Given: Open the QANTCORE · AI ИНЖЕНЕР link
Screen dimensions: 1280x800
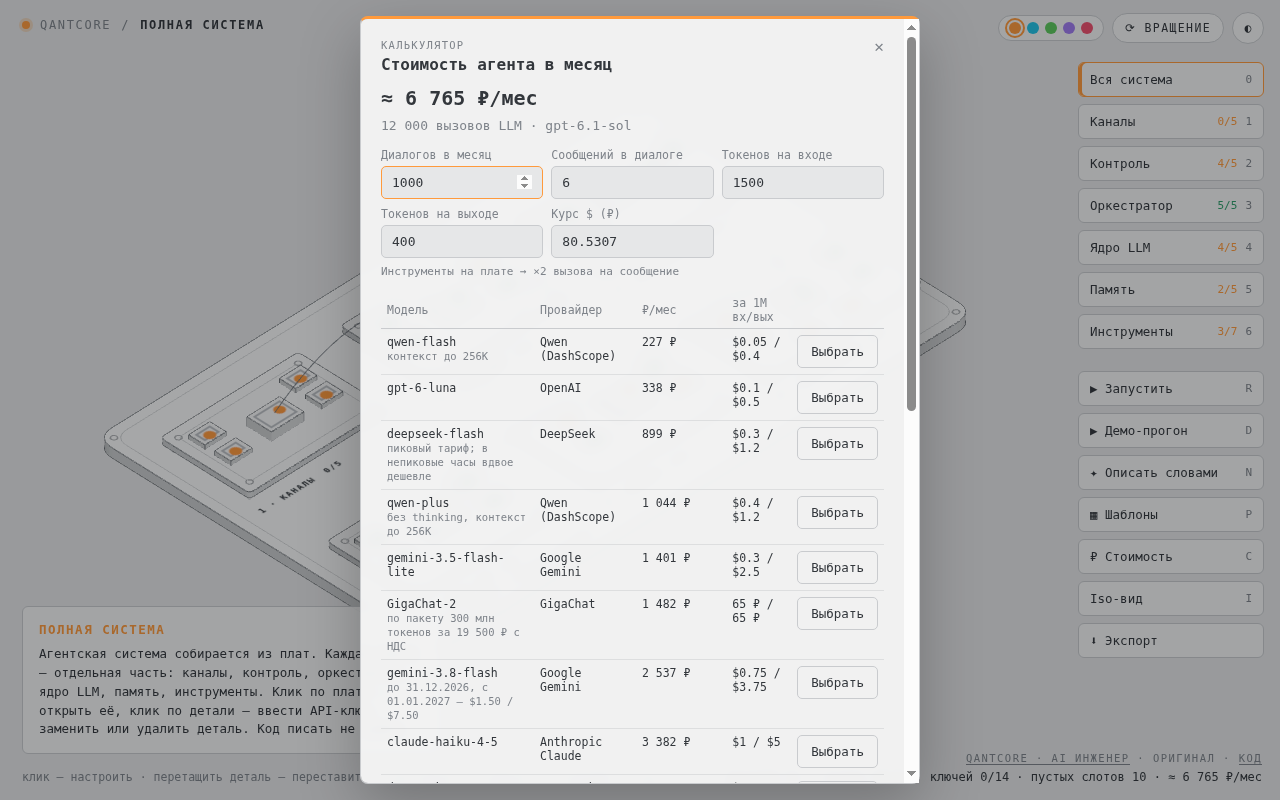Looking at the screenshot, I should pyautogui.click(x=1047, y=759).
